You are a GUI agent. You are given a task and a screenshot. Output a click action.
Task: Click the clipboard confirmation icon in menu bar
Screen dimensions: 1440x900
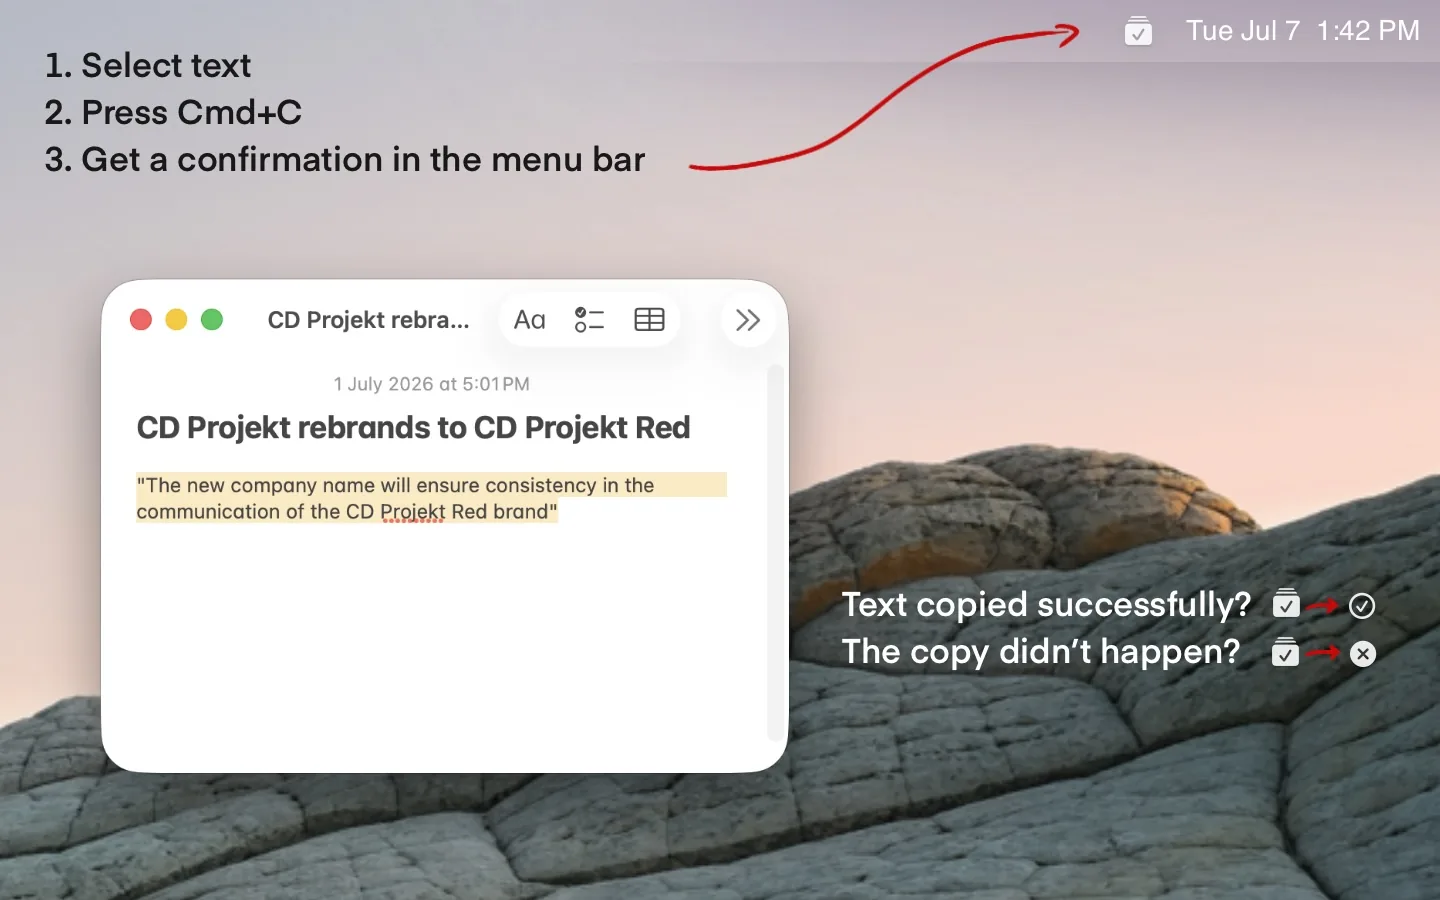1138,31
